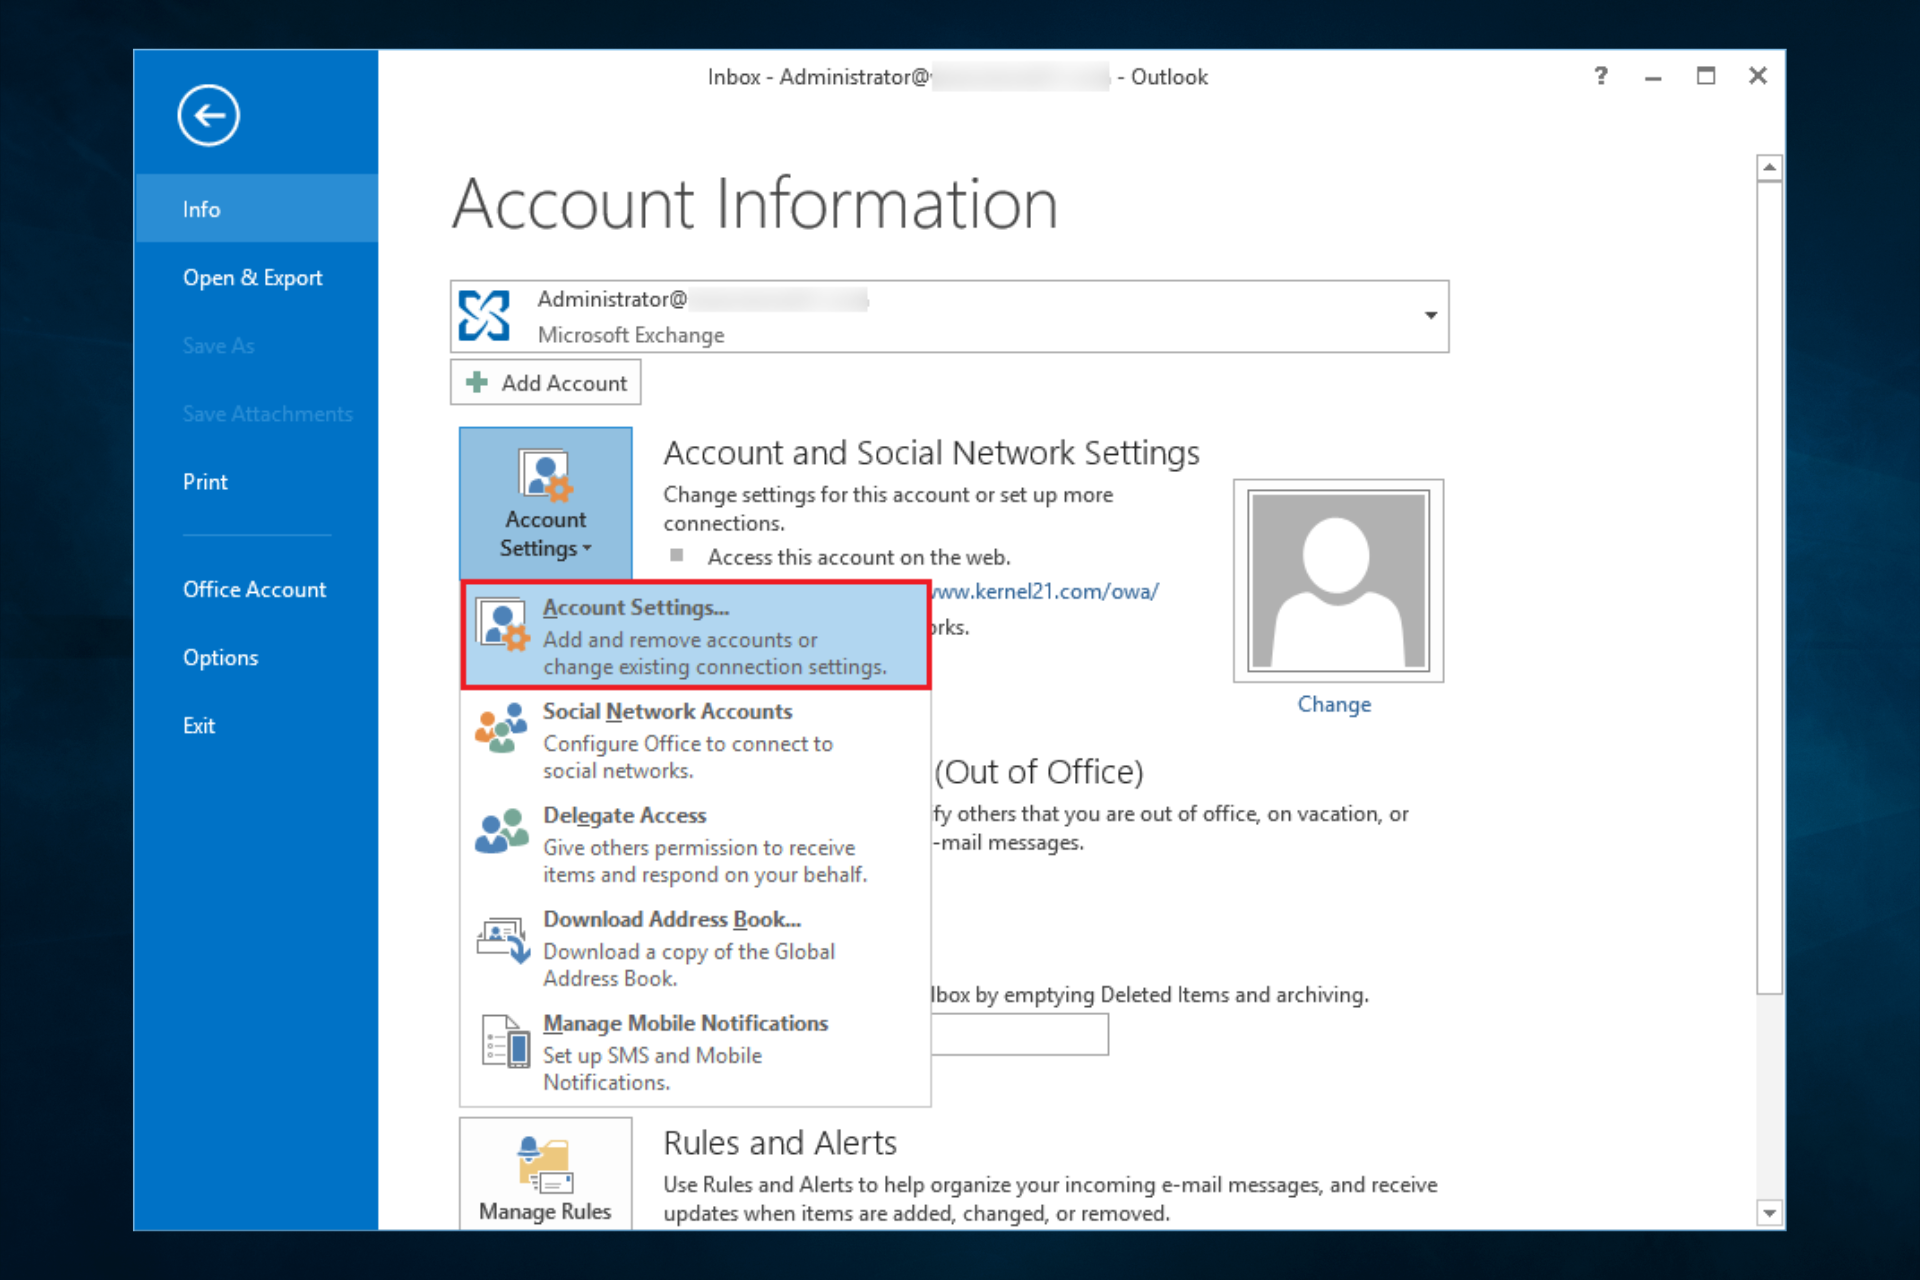Choose Exit in the sidebar
Screen dimensions: 1920x1280
tap(256, 725)
